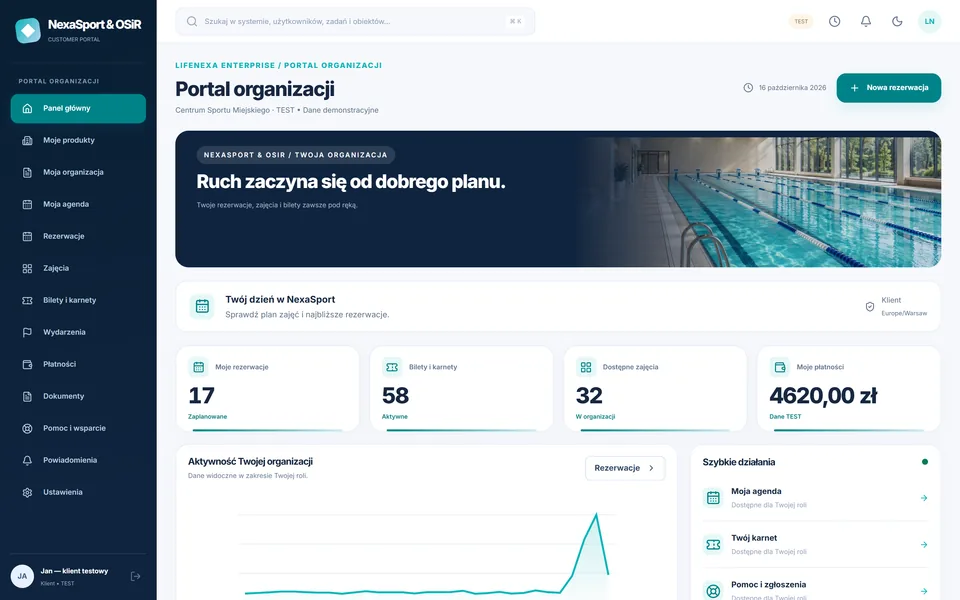Click the Twój karnet ticket icon
The image size is (960, 600).
pos(713,544)
